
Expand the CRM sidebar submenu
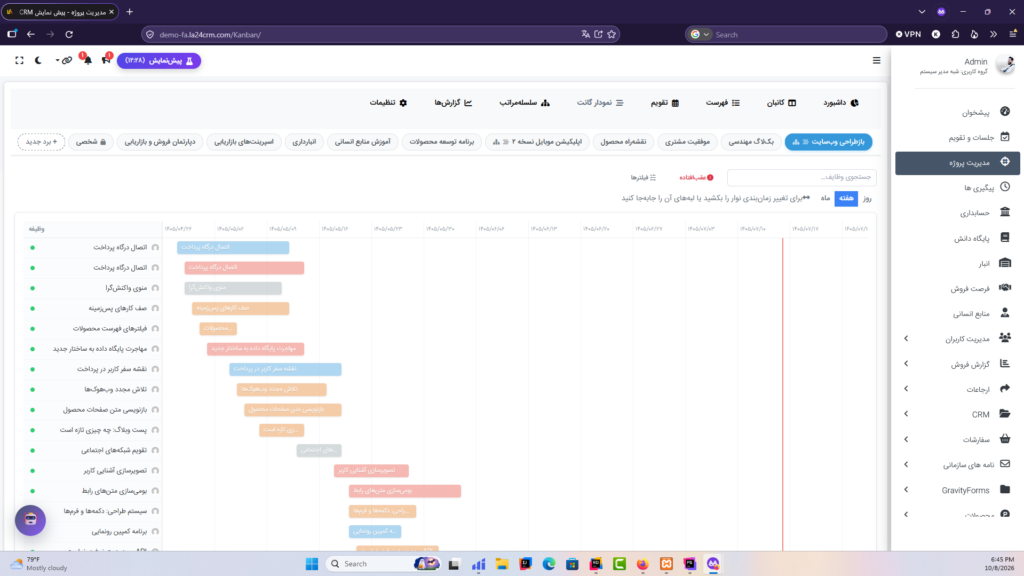[x=906, y=414]
